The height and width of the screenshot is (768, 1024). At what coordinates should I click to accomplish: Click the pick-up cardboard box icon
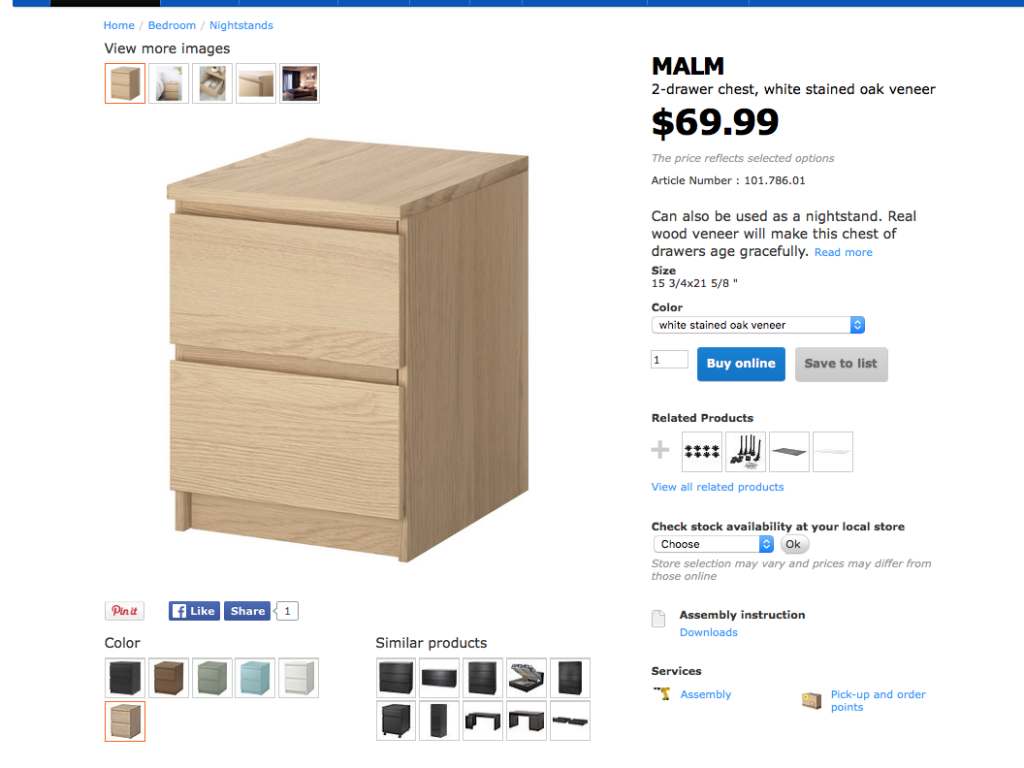pyautogui.click(x=812, y=701)
